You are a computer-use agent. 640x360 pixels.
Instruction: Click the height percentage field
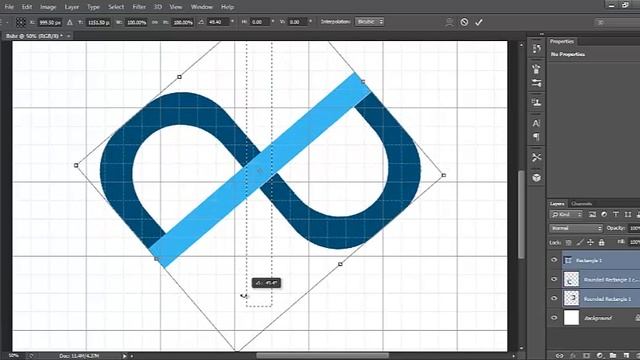(183, 22)
